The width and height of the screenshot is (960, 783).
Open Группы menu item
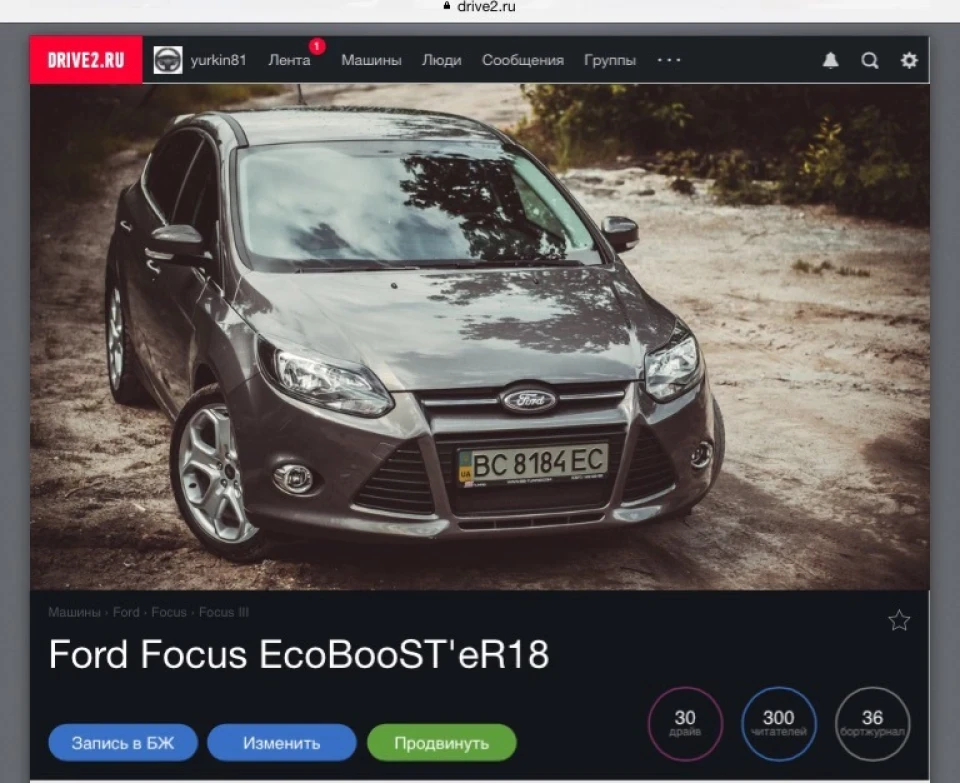click(x=610, y=60)
